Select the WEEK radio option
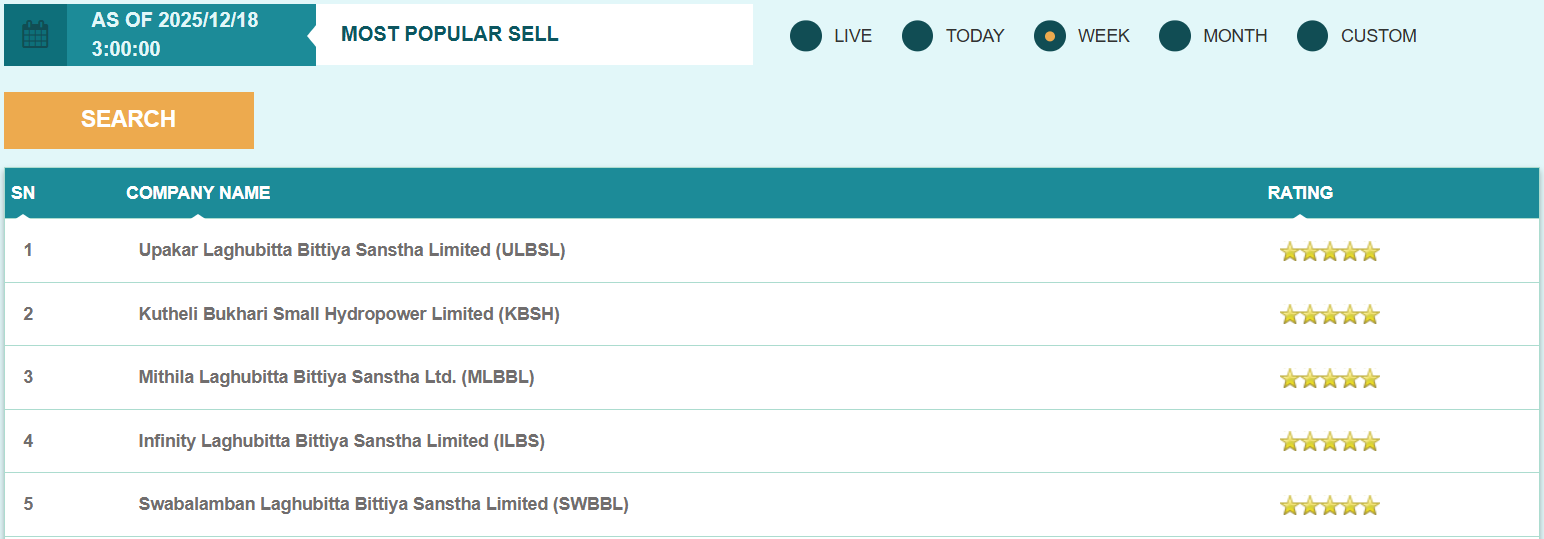The height and width of the screenshot is (539, 1544). [x=1050, y=36]
